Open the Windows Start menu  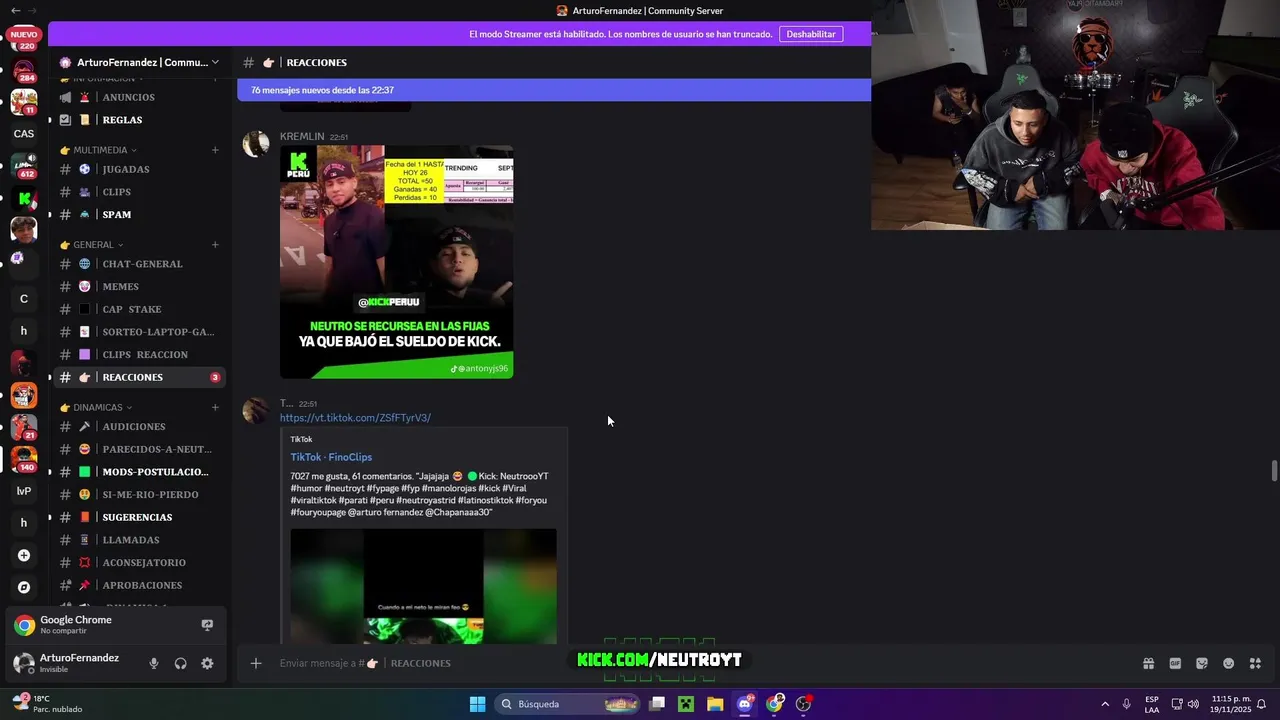tap(478, 704)
